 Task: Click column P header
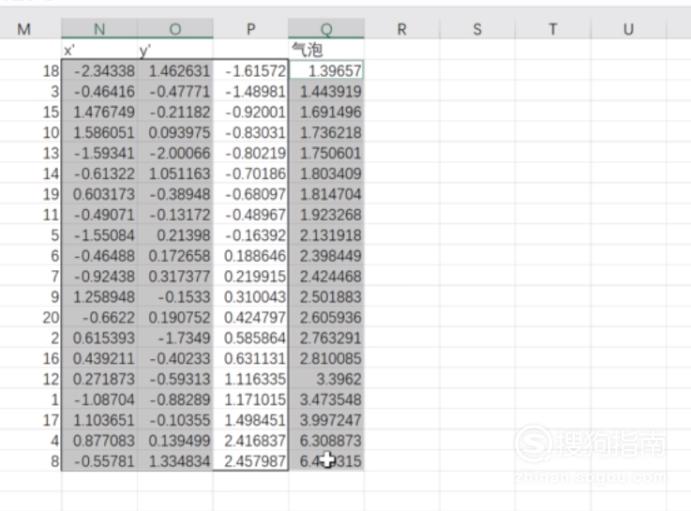pyautogui.click(x=251, y=29)
